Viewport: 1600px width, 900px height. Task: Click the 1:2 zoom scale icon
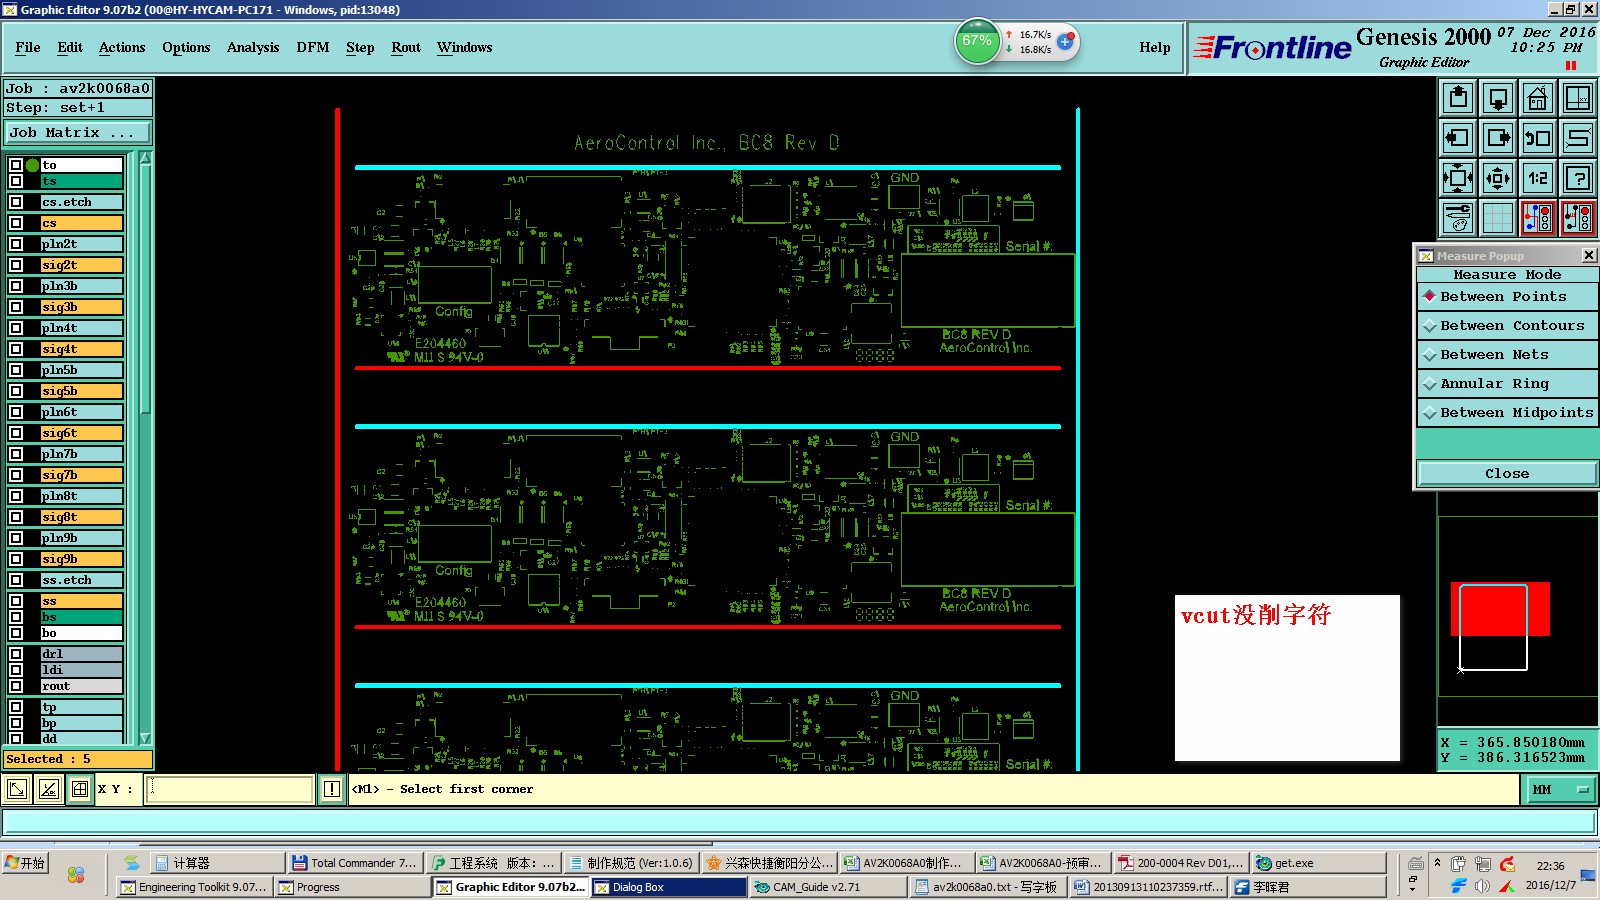[x=1538, y=178]
